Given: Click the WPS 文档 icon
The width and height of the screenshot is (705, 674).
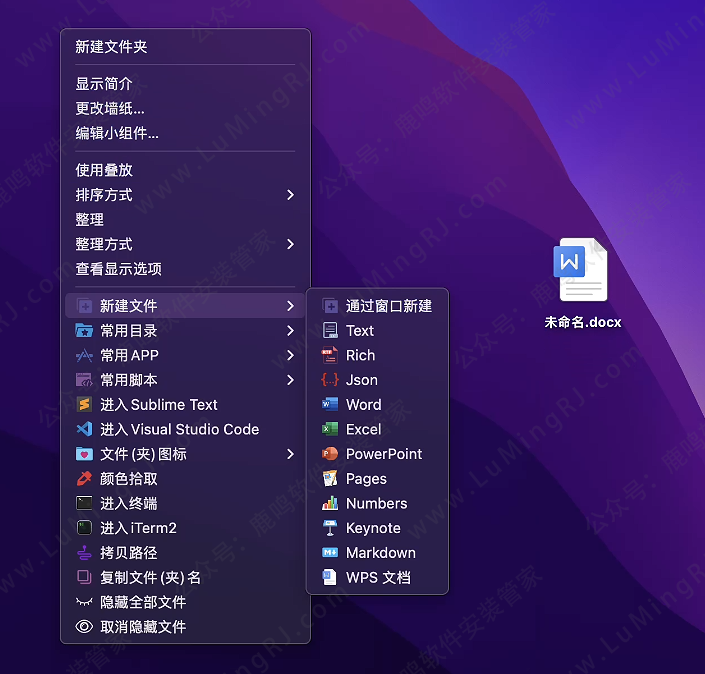Looking at the screenshot, I should click(330, 577).
